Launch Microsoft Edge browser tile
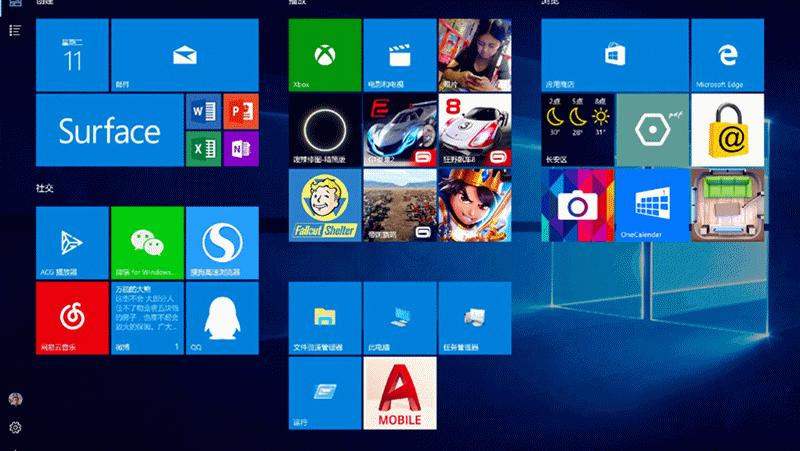The height and width of the screenshot is (451, 800). 727,55
